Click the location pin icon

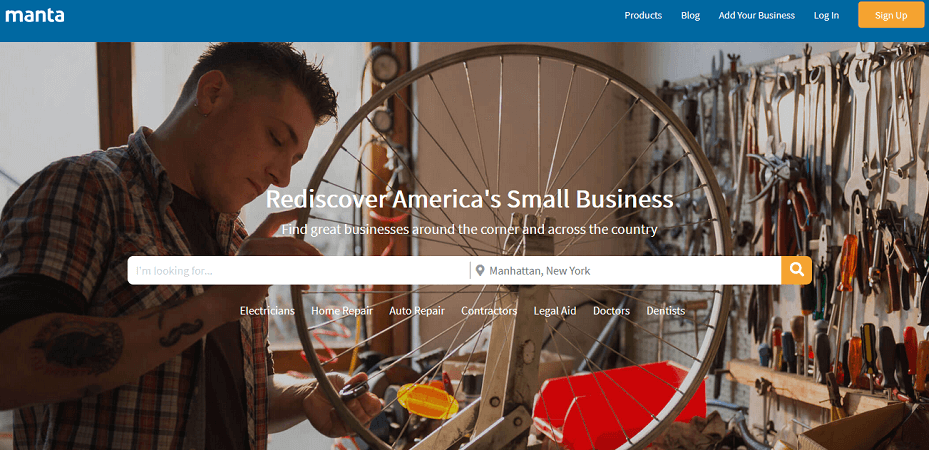pyautogui.click(x=480, y=271)
